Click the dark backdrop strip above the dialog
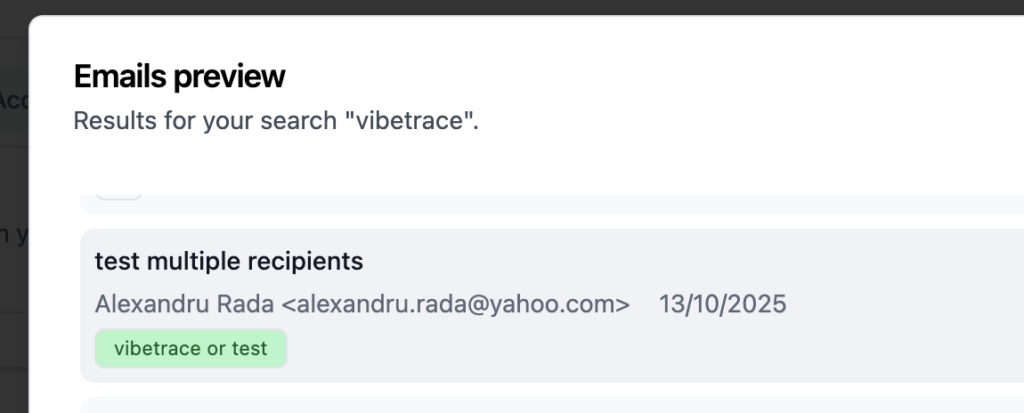This screenshot has height=413, width=1024. (500, 7)
